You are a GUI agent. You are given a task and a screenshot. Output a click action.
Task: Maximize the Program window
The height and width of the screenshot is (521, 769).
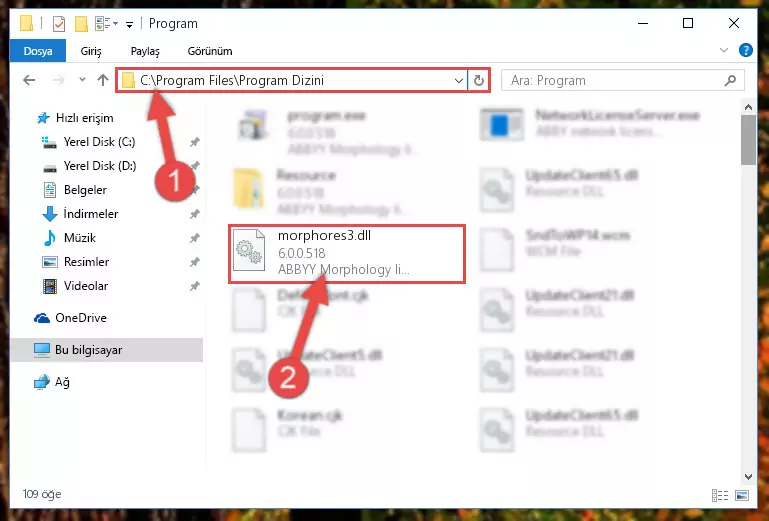pos(688,23)
